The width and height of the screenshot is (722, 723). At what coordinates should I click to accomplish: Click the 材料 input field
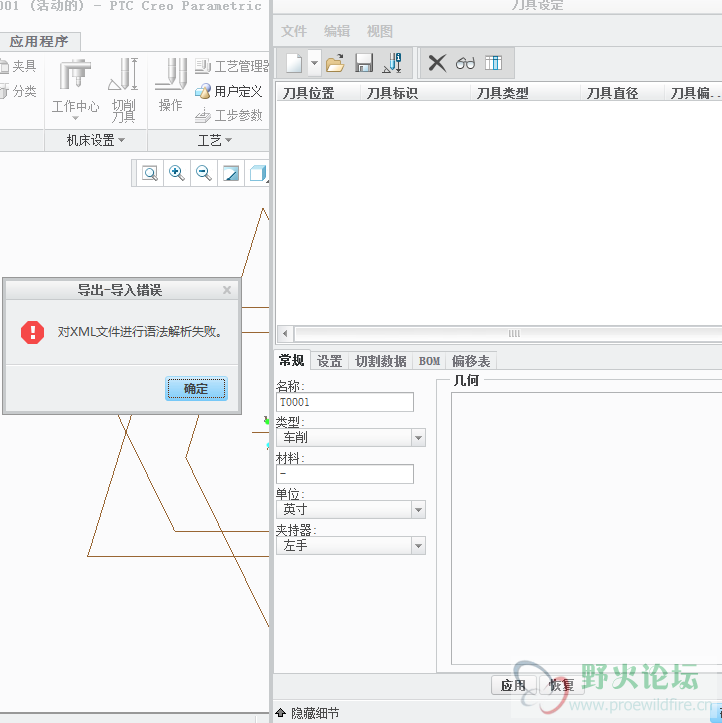click(345, 474)
